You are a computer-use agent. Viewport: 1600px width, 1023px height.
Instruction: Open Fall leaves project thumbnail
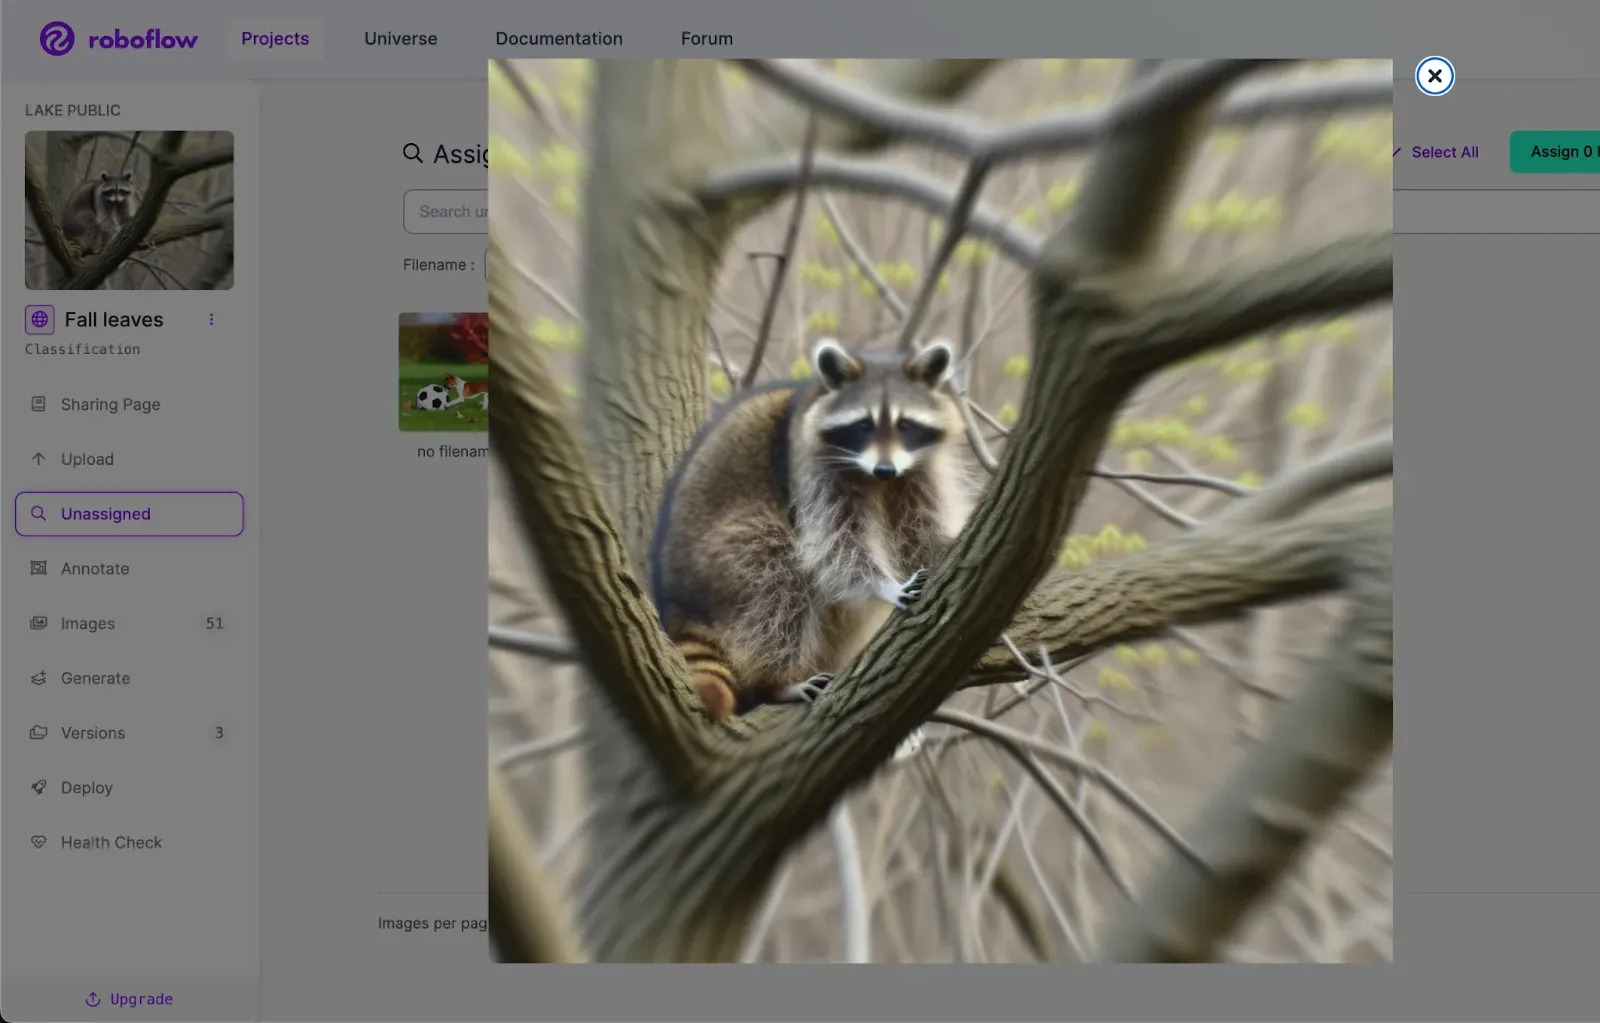pyautogui.click(x=129, y=210)
